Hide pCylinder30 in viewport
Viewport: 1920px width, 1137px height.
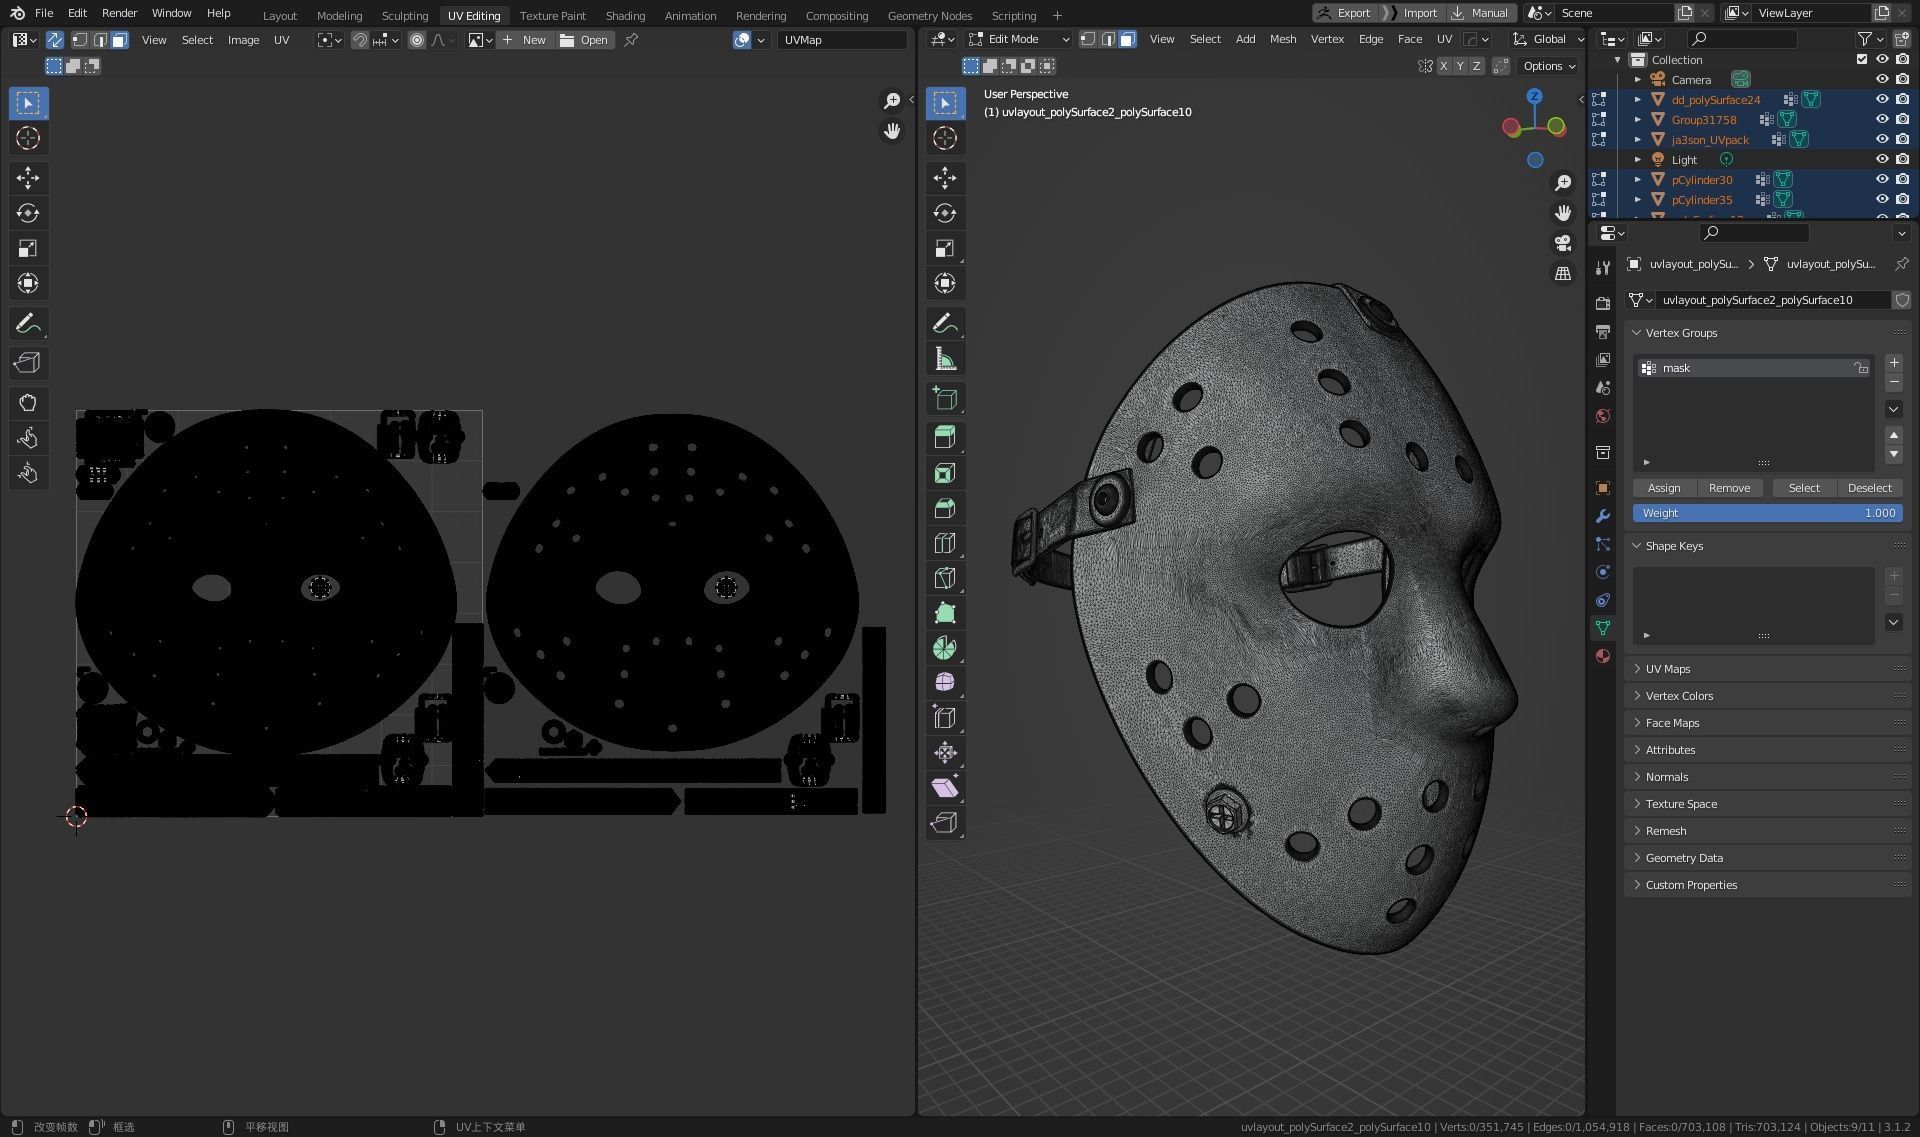pyautogui.click(x=1881, y=179)
